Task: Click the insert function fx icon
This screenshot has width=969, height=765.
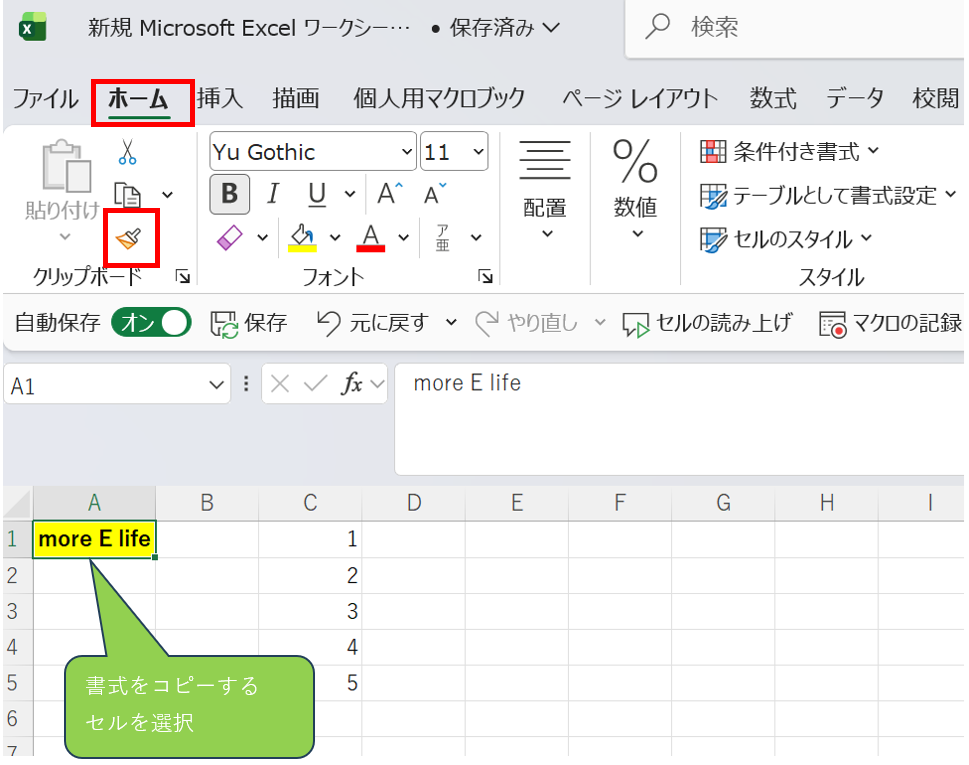Action: pyautogui.click(x=351, y=385)
